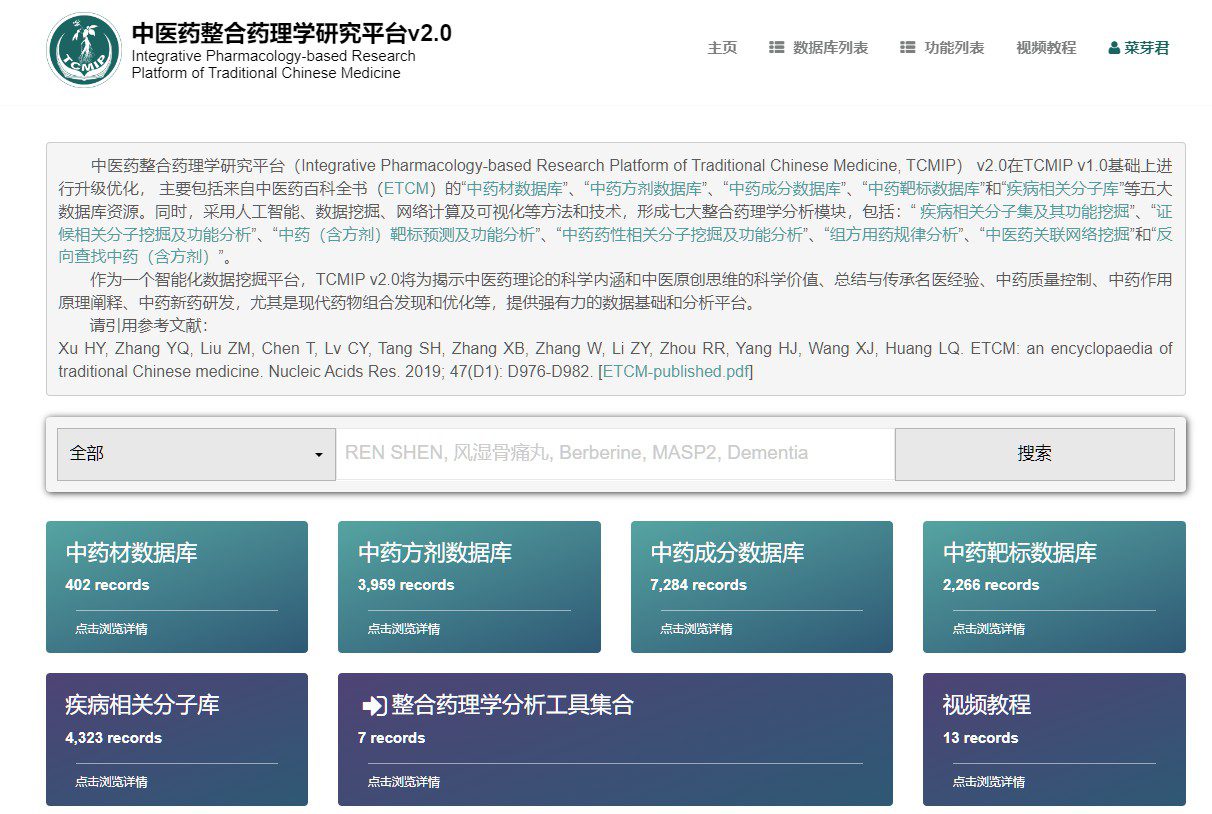Open the ETCM-published.pdf link

[675, 372]
